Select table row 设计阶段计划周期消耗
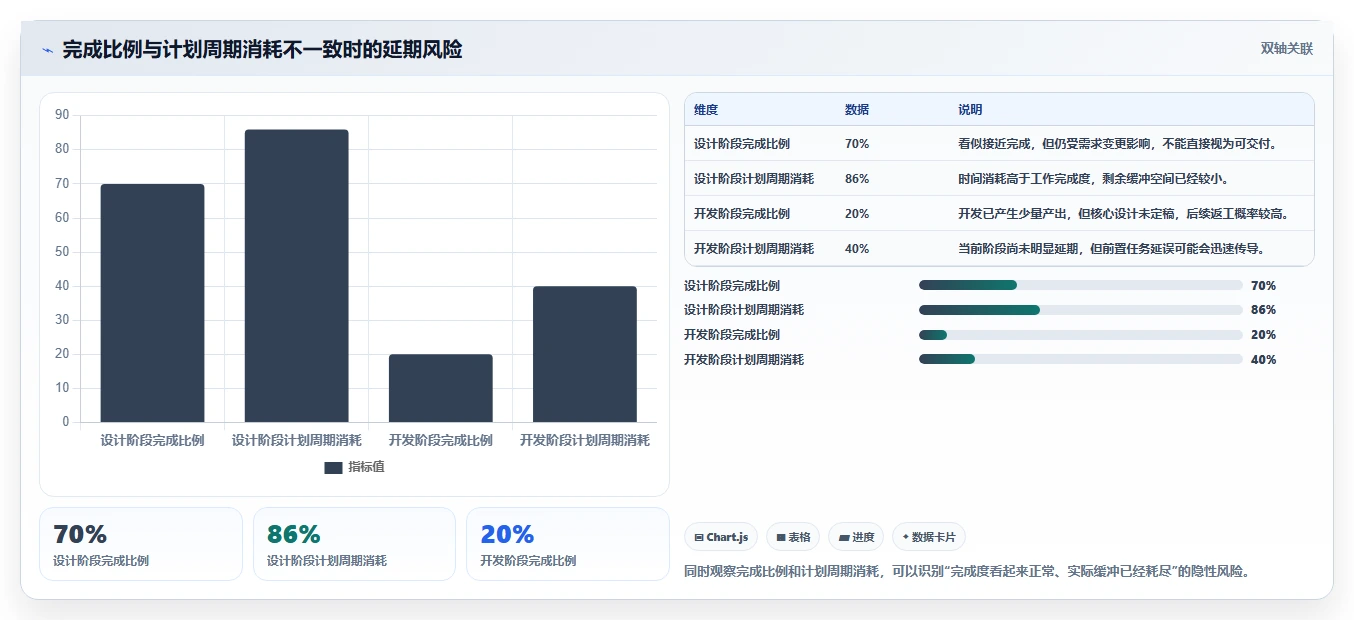 point(999,178)
